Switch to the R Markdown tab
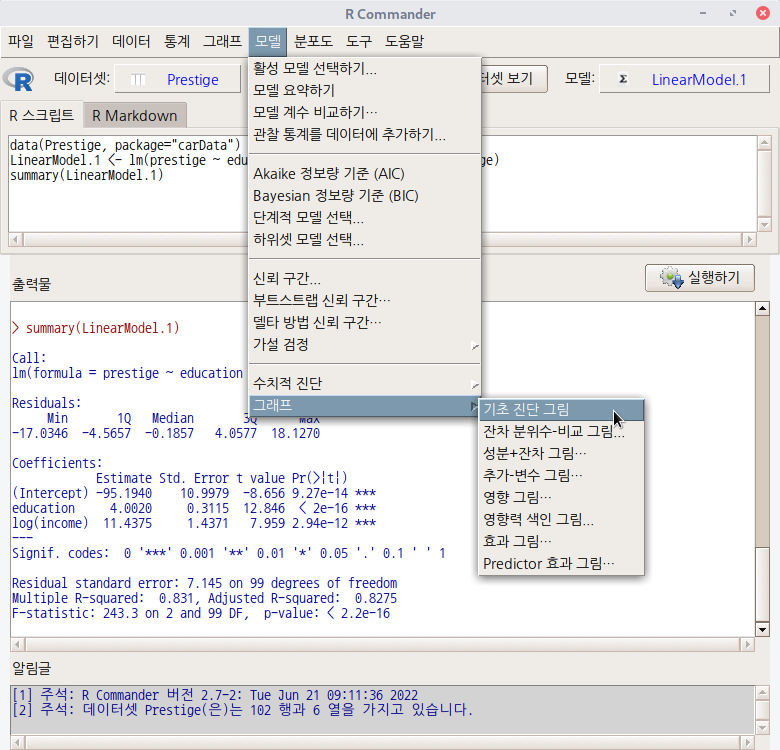Screen dimensions: 780x750 pos(135,116)
